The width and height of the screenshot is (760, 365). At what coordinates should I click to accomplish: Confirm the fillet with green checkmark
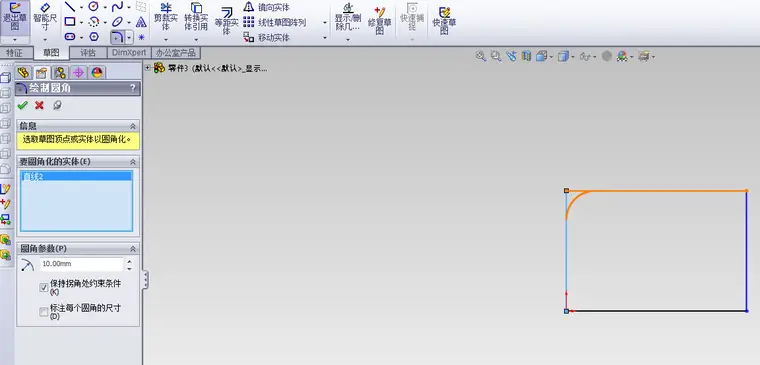22,105
